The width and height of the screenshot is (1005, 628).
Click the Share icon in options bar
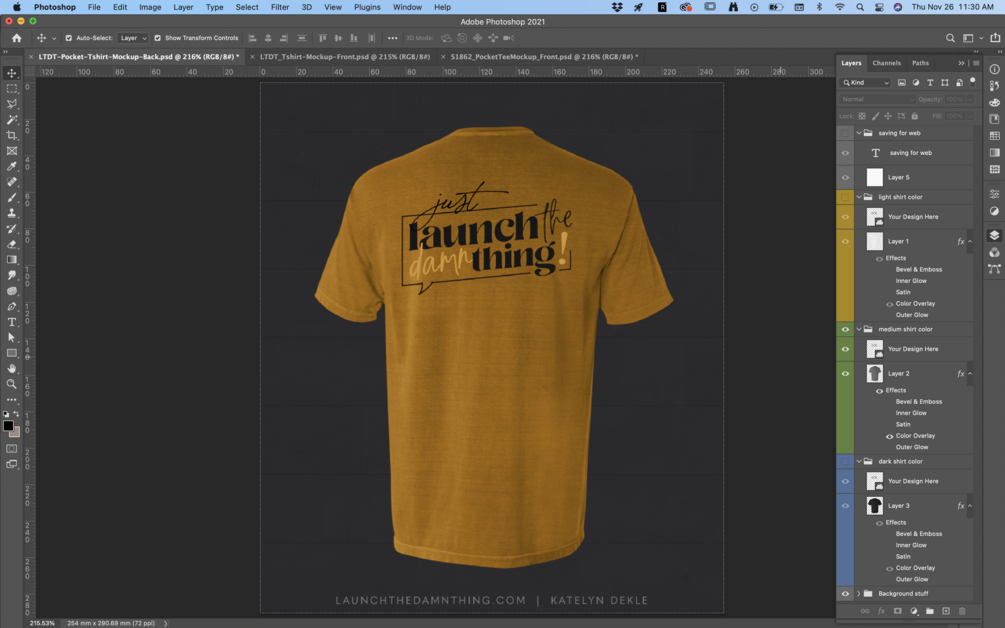pos(995,38)
